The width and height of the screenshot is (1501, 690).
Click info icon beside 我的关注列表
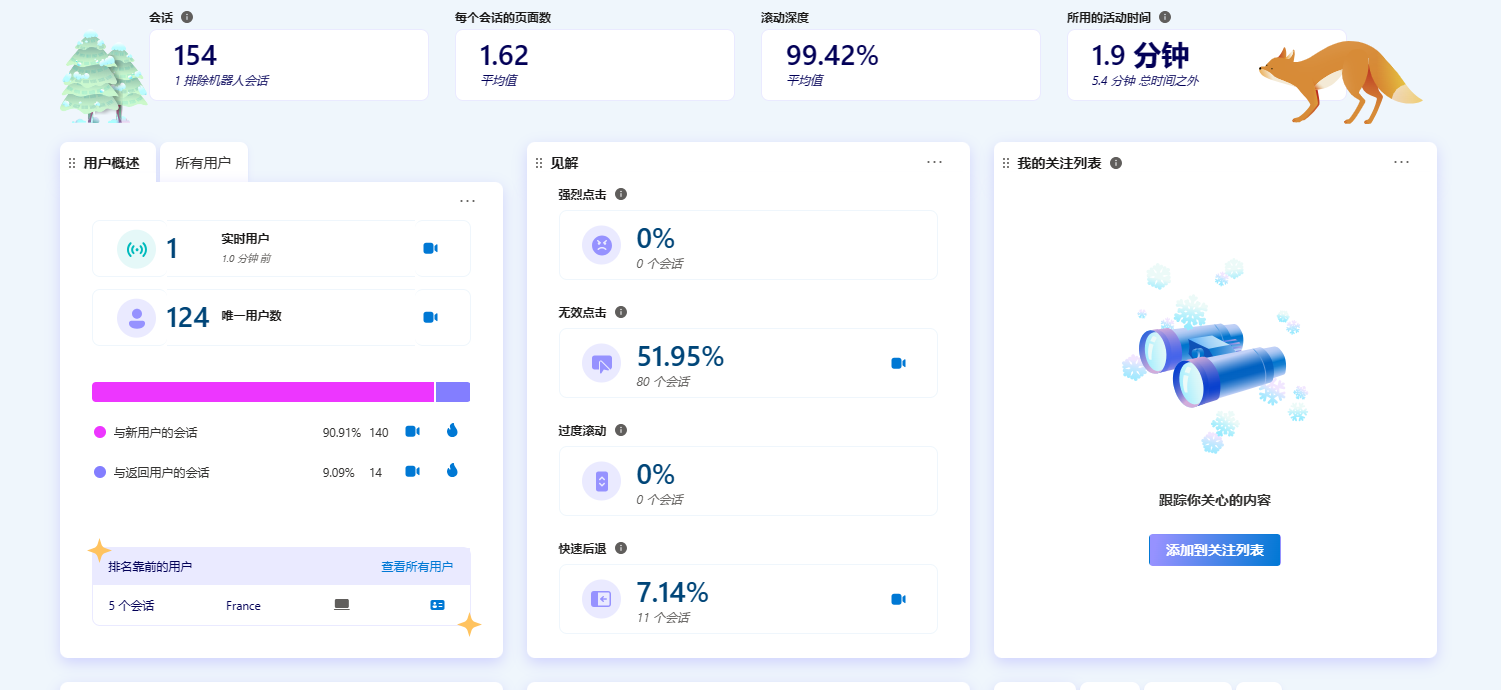tap(1116, 163)
